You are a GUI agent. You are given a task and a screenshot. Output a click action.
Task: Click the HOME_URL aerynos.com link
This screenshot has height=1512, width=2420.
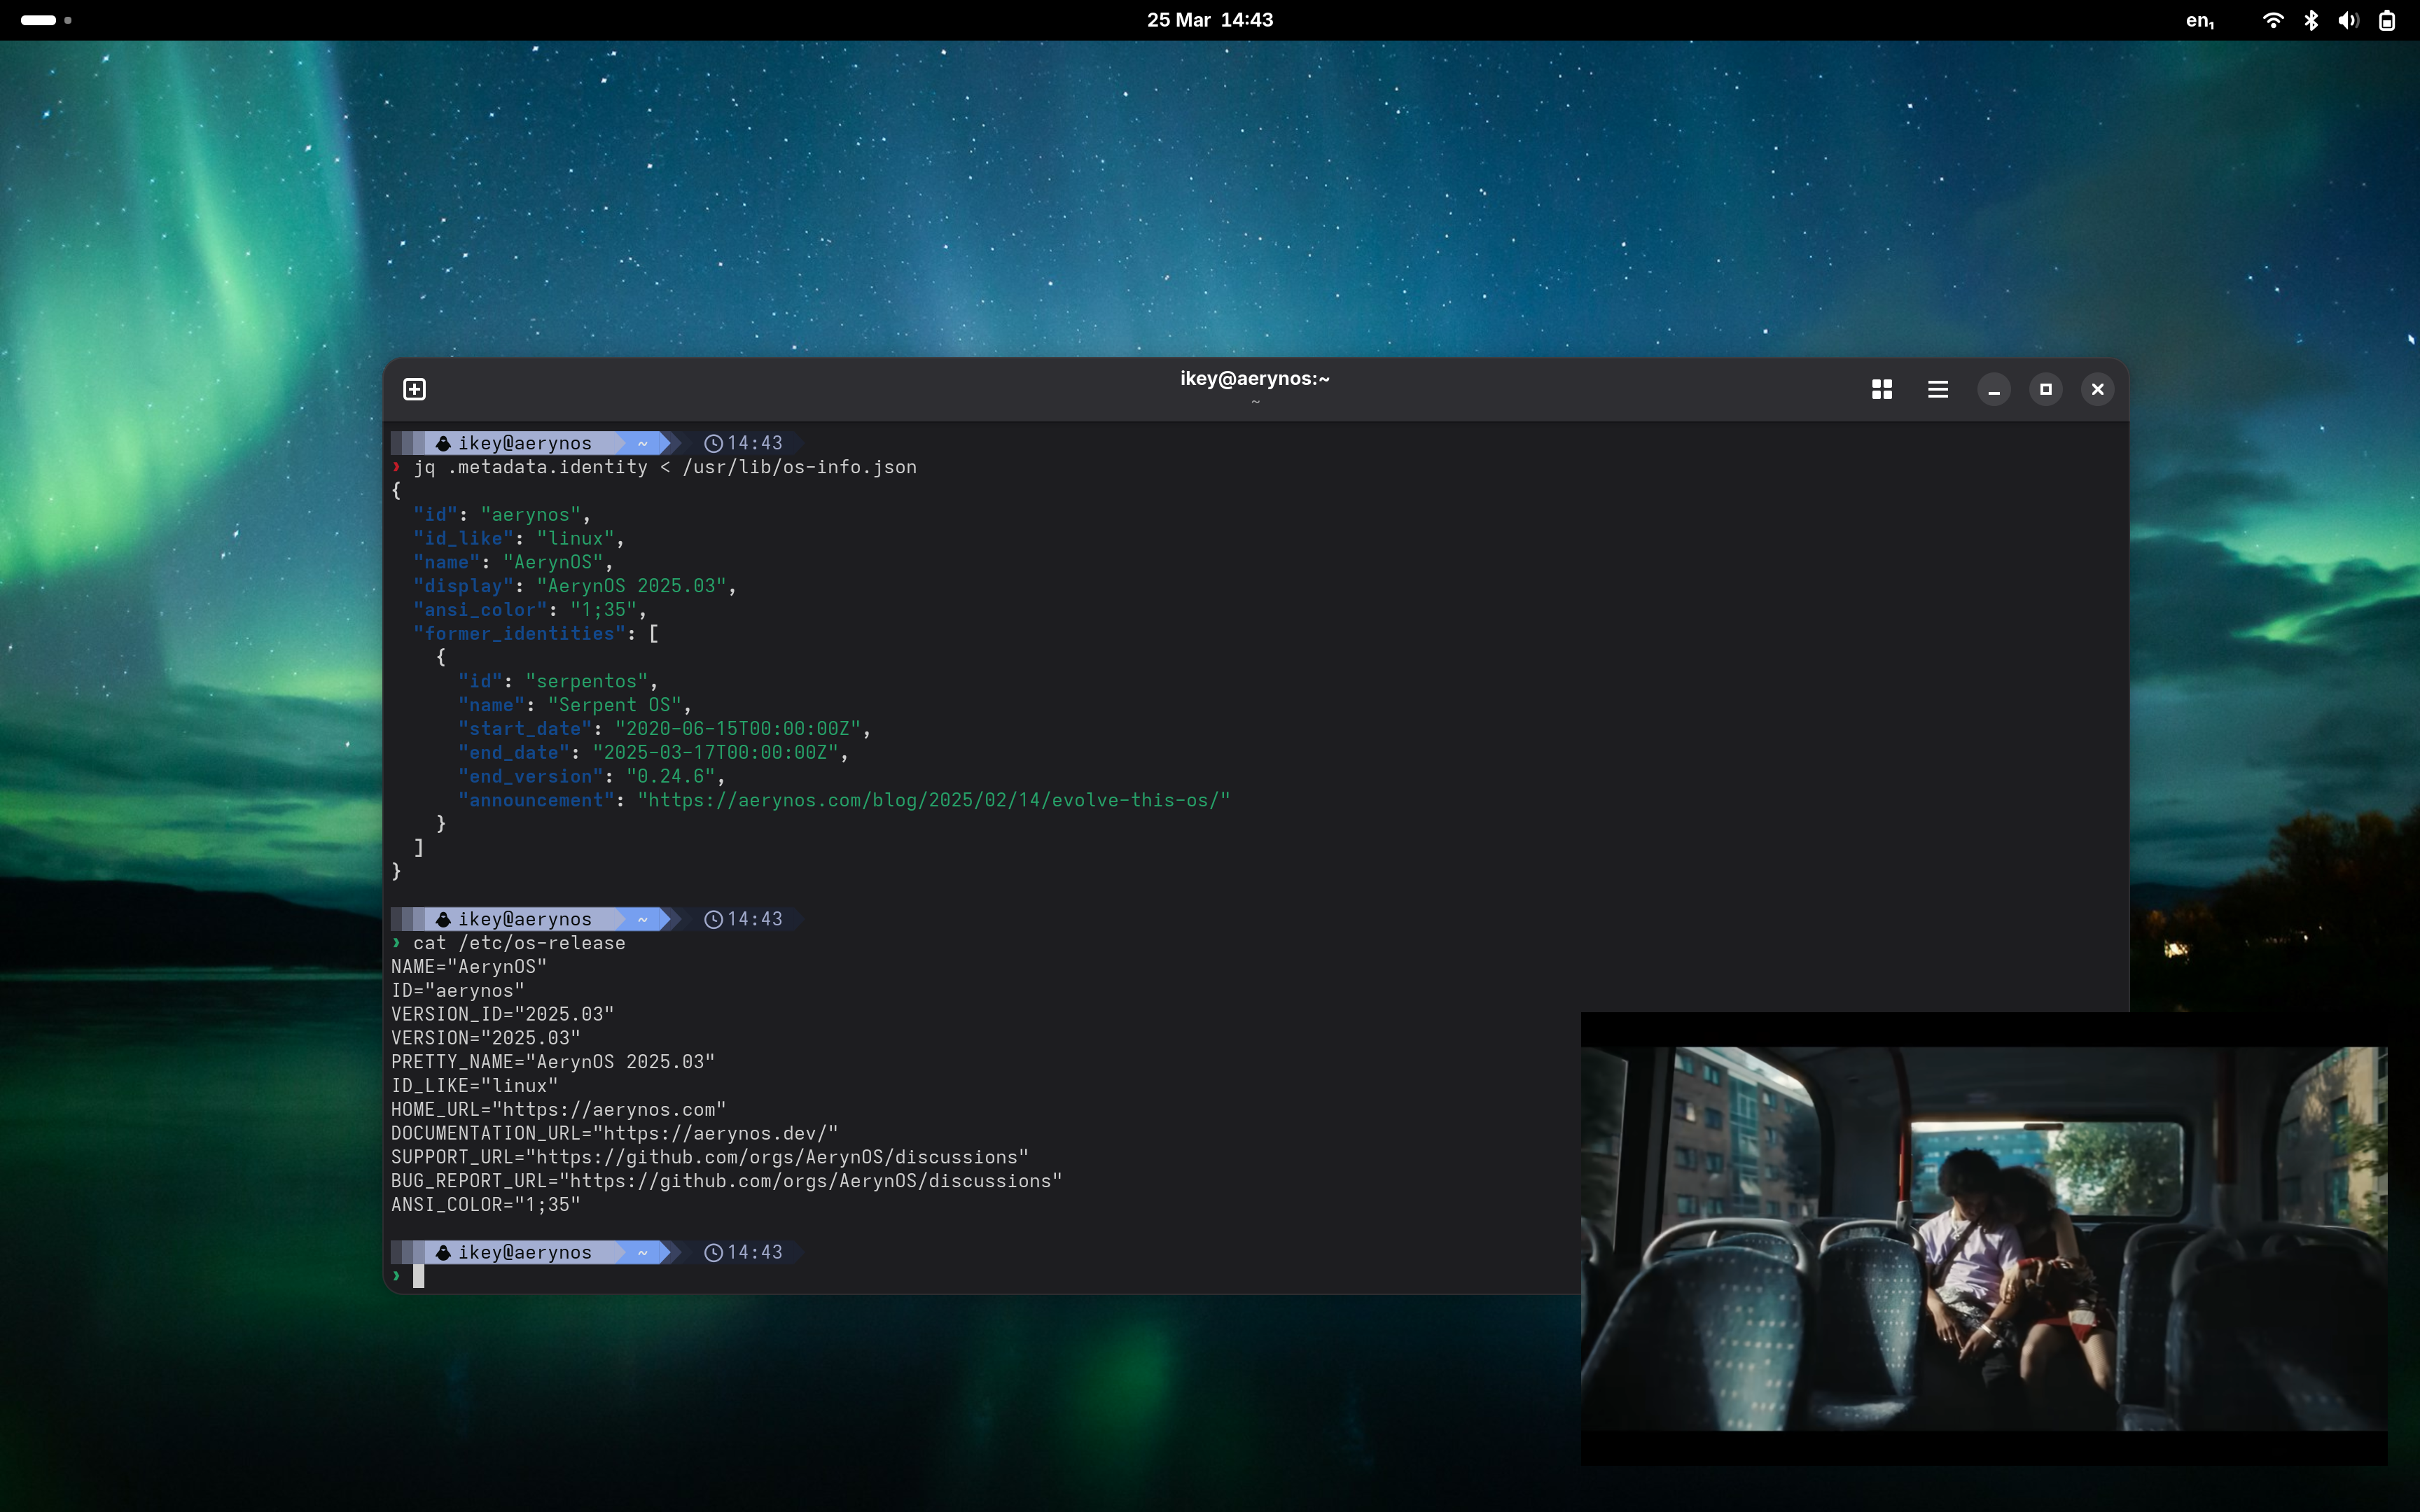tap(608, 1109)
